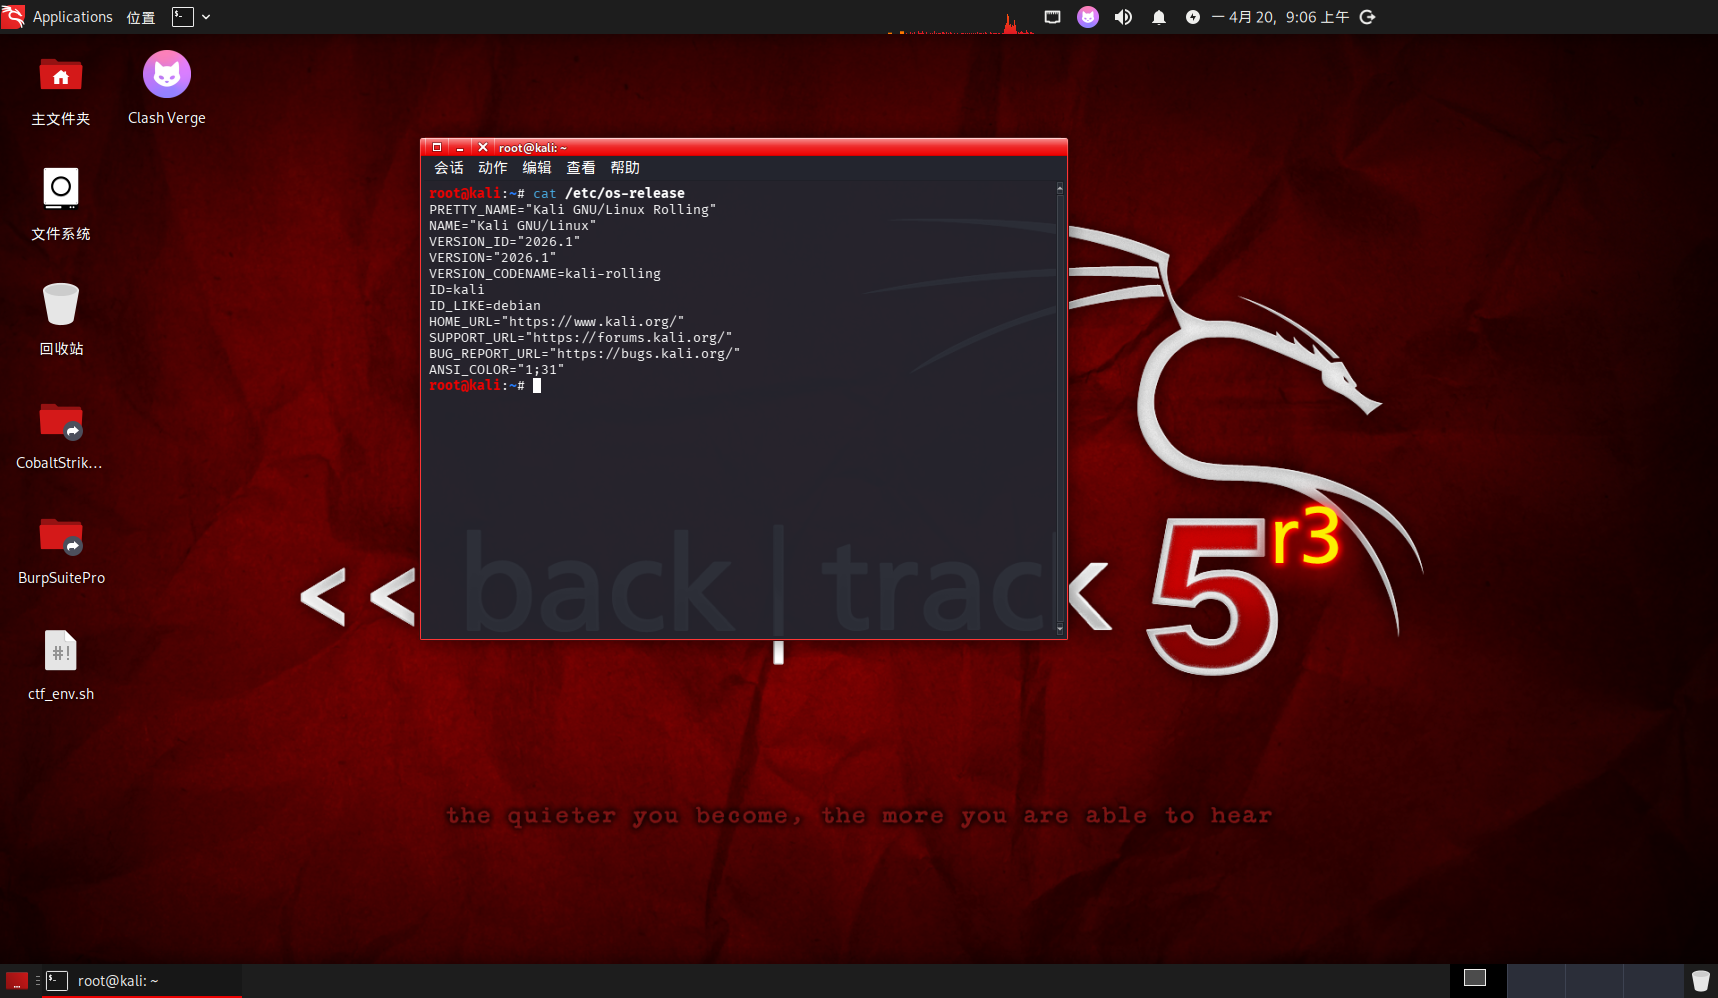This screenshot has height=998, width=1718.
Task: Minimize the root@kali terminal window
Action: click(460, 147)
